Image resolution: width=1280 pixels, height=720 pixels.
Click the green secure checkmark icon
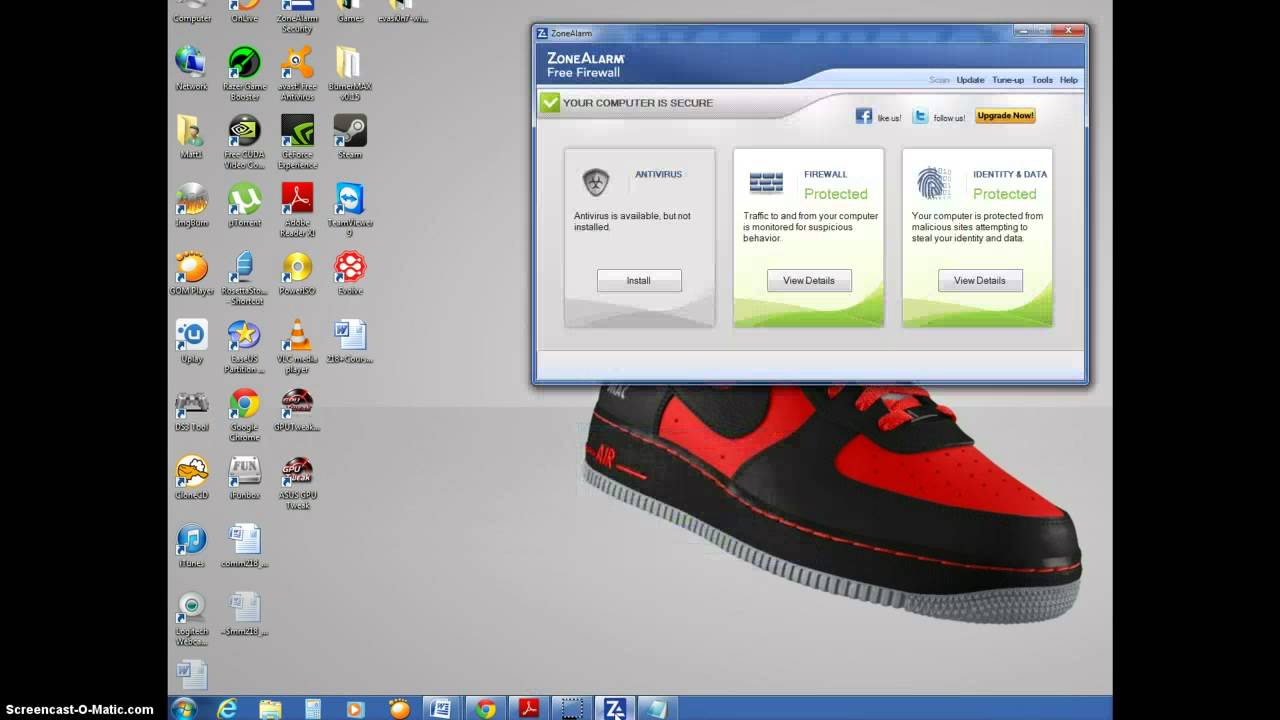pos(549,102)
